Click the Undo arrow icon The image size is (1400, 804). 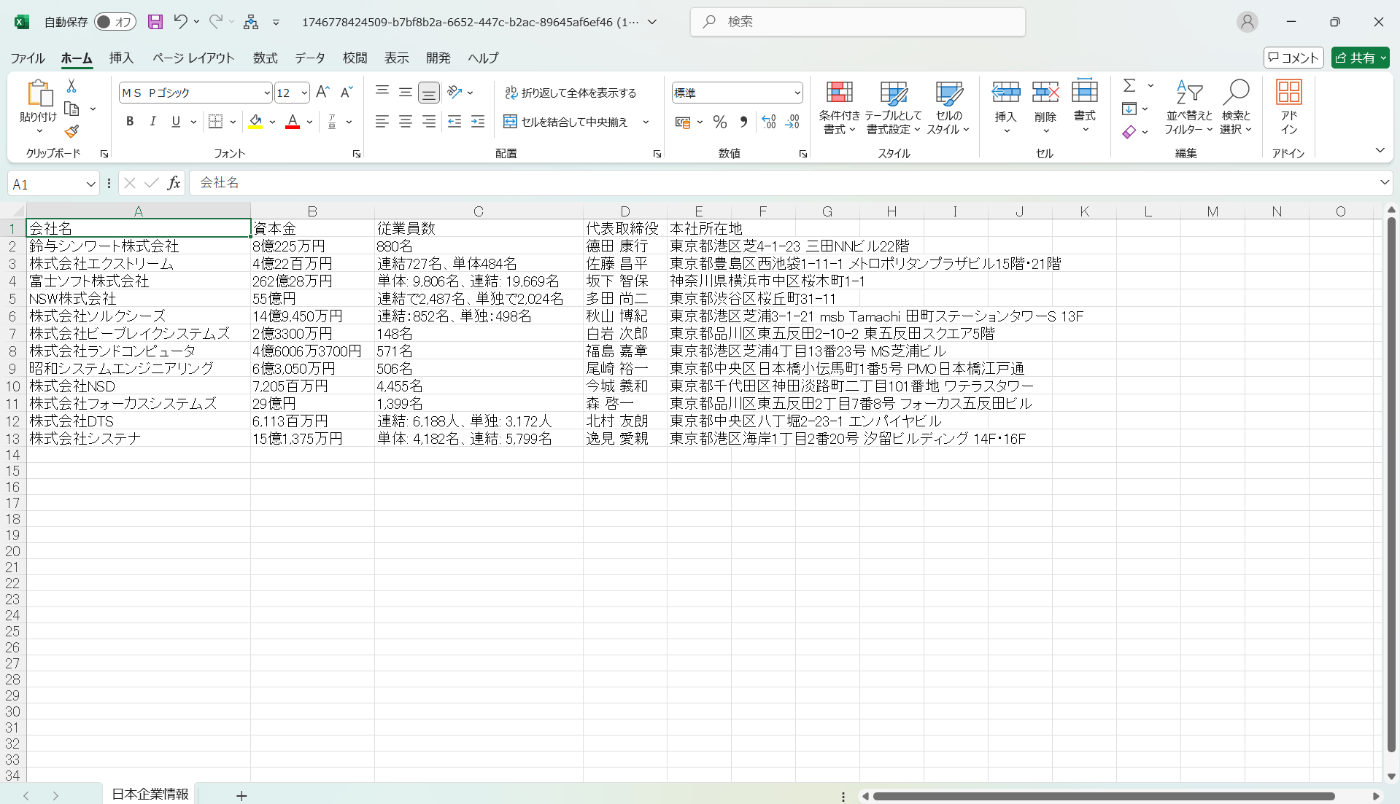(x=180, y=21)
